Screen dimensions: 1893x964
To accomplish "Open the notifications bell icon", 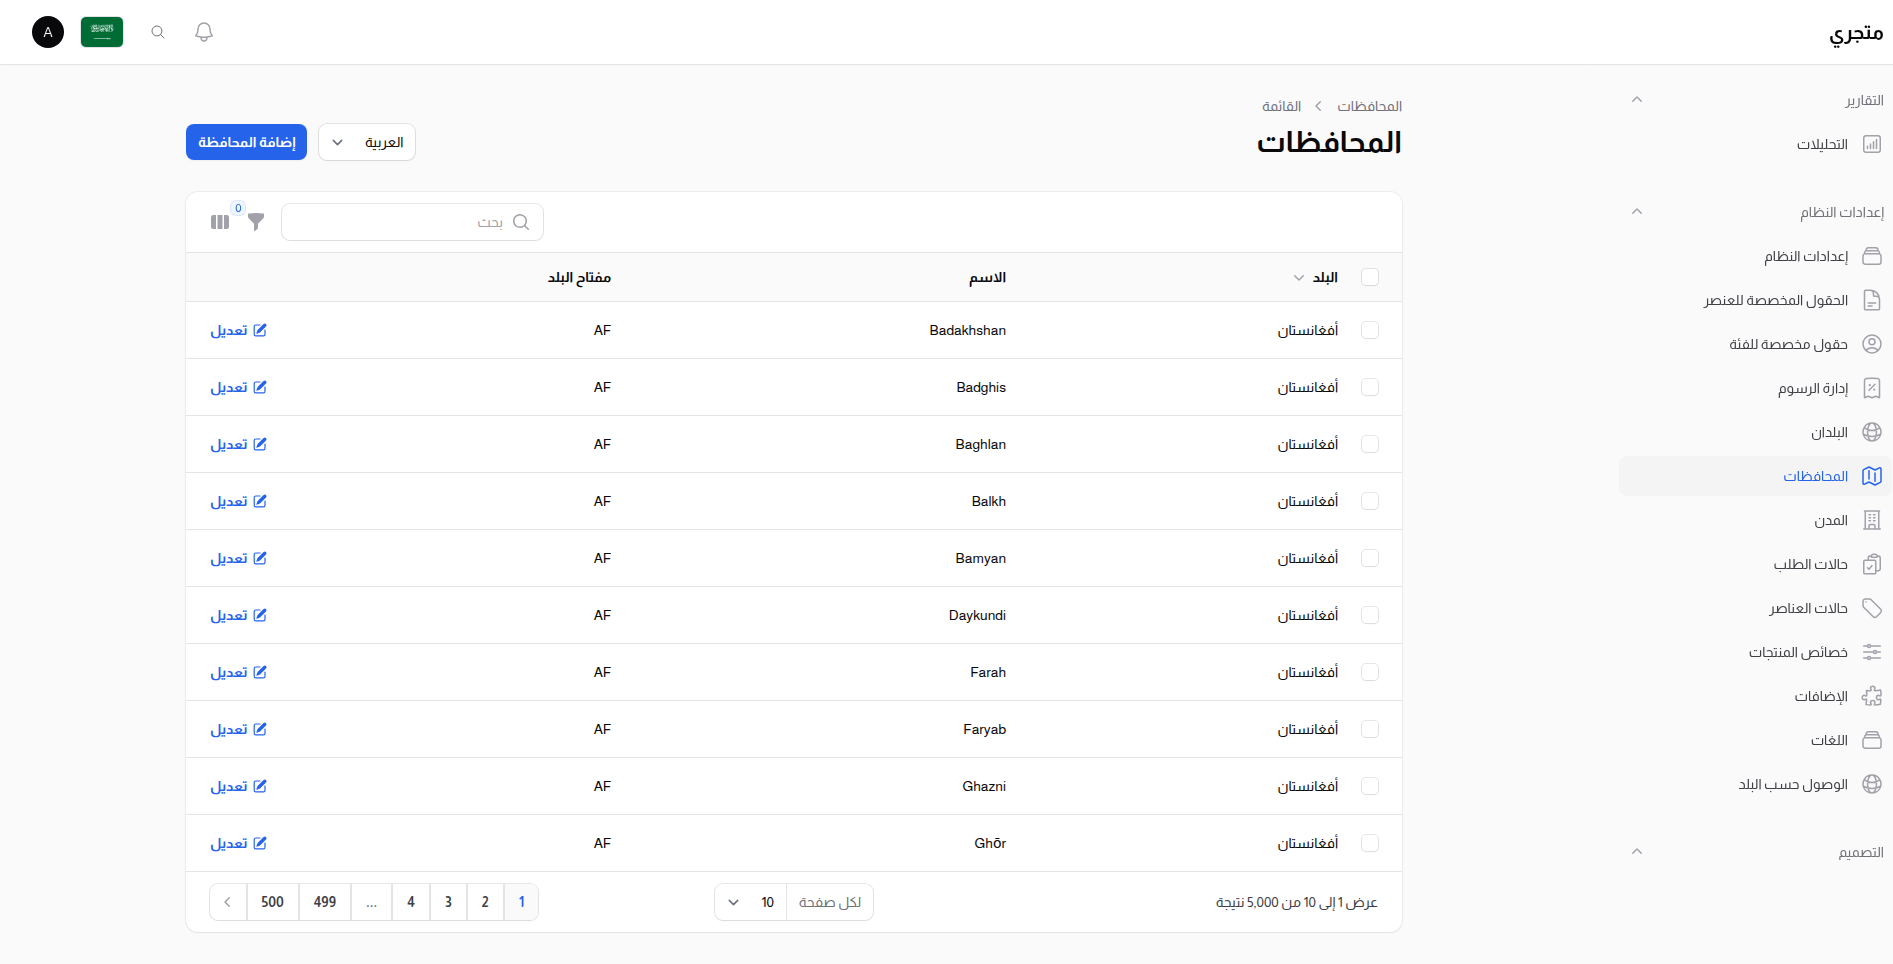I will 203,31.
